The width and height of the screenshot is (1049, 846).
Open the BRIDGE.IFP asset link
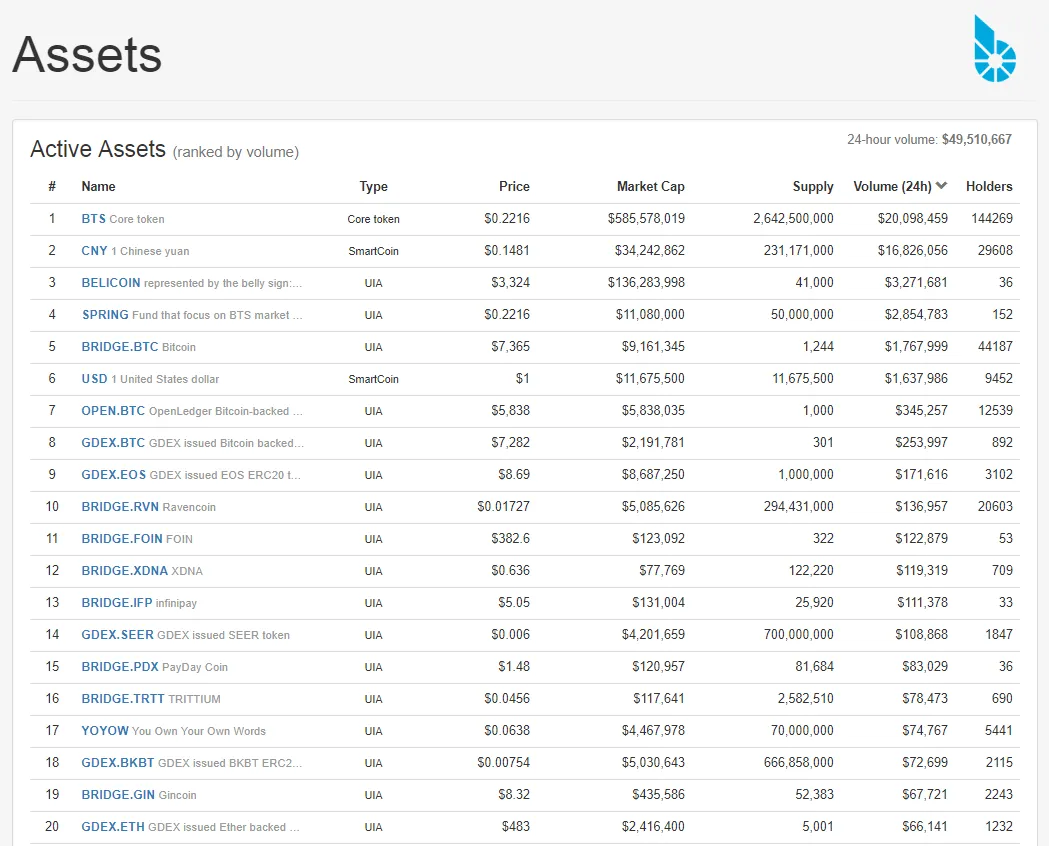point(117,603)
